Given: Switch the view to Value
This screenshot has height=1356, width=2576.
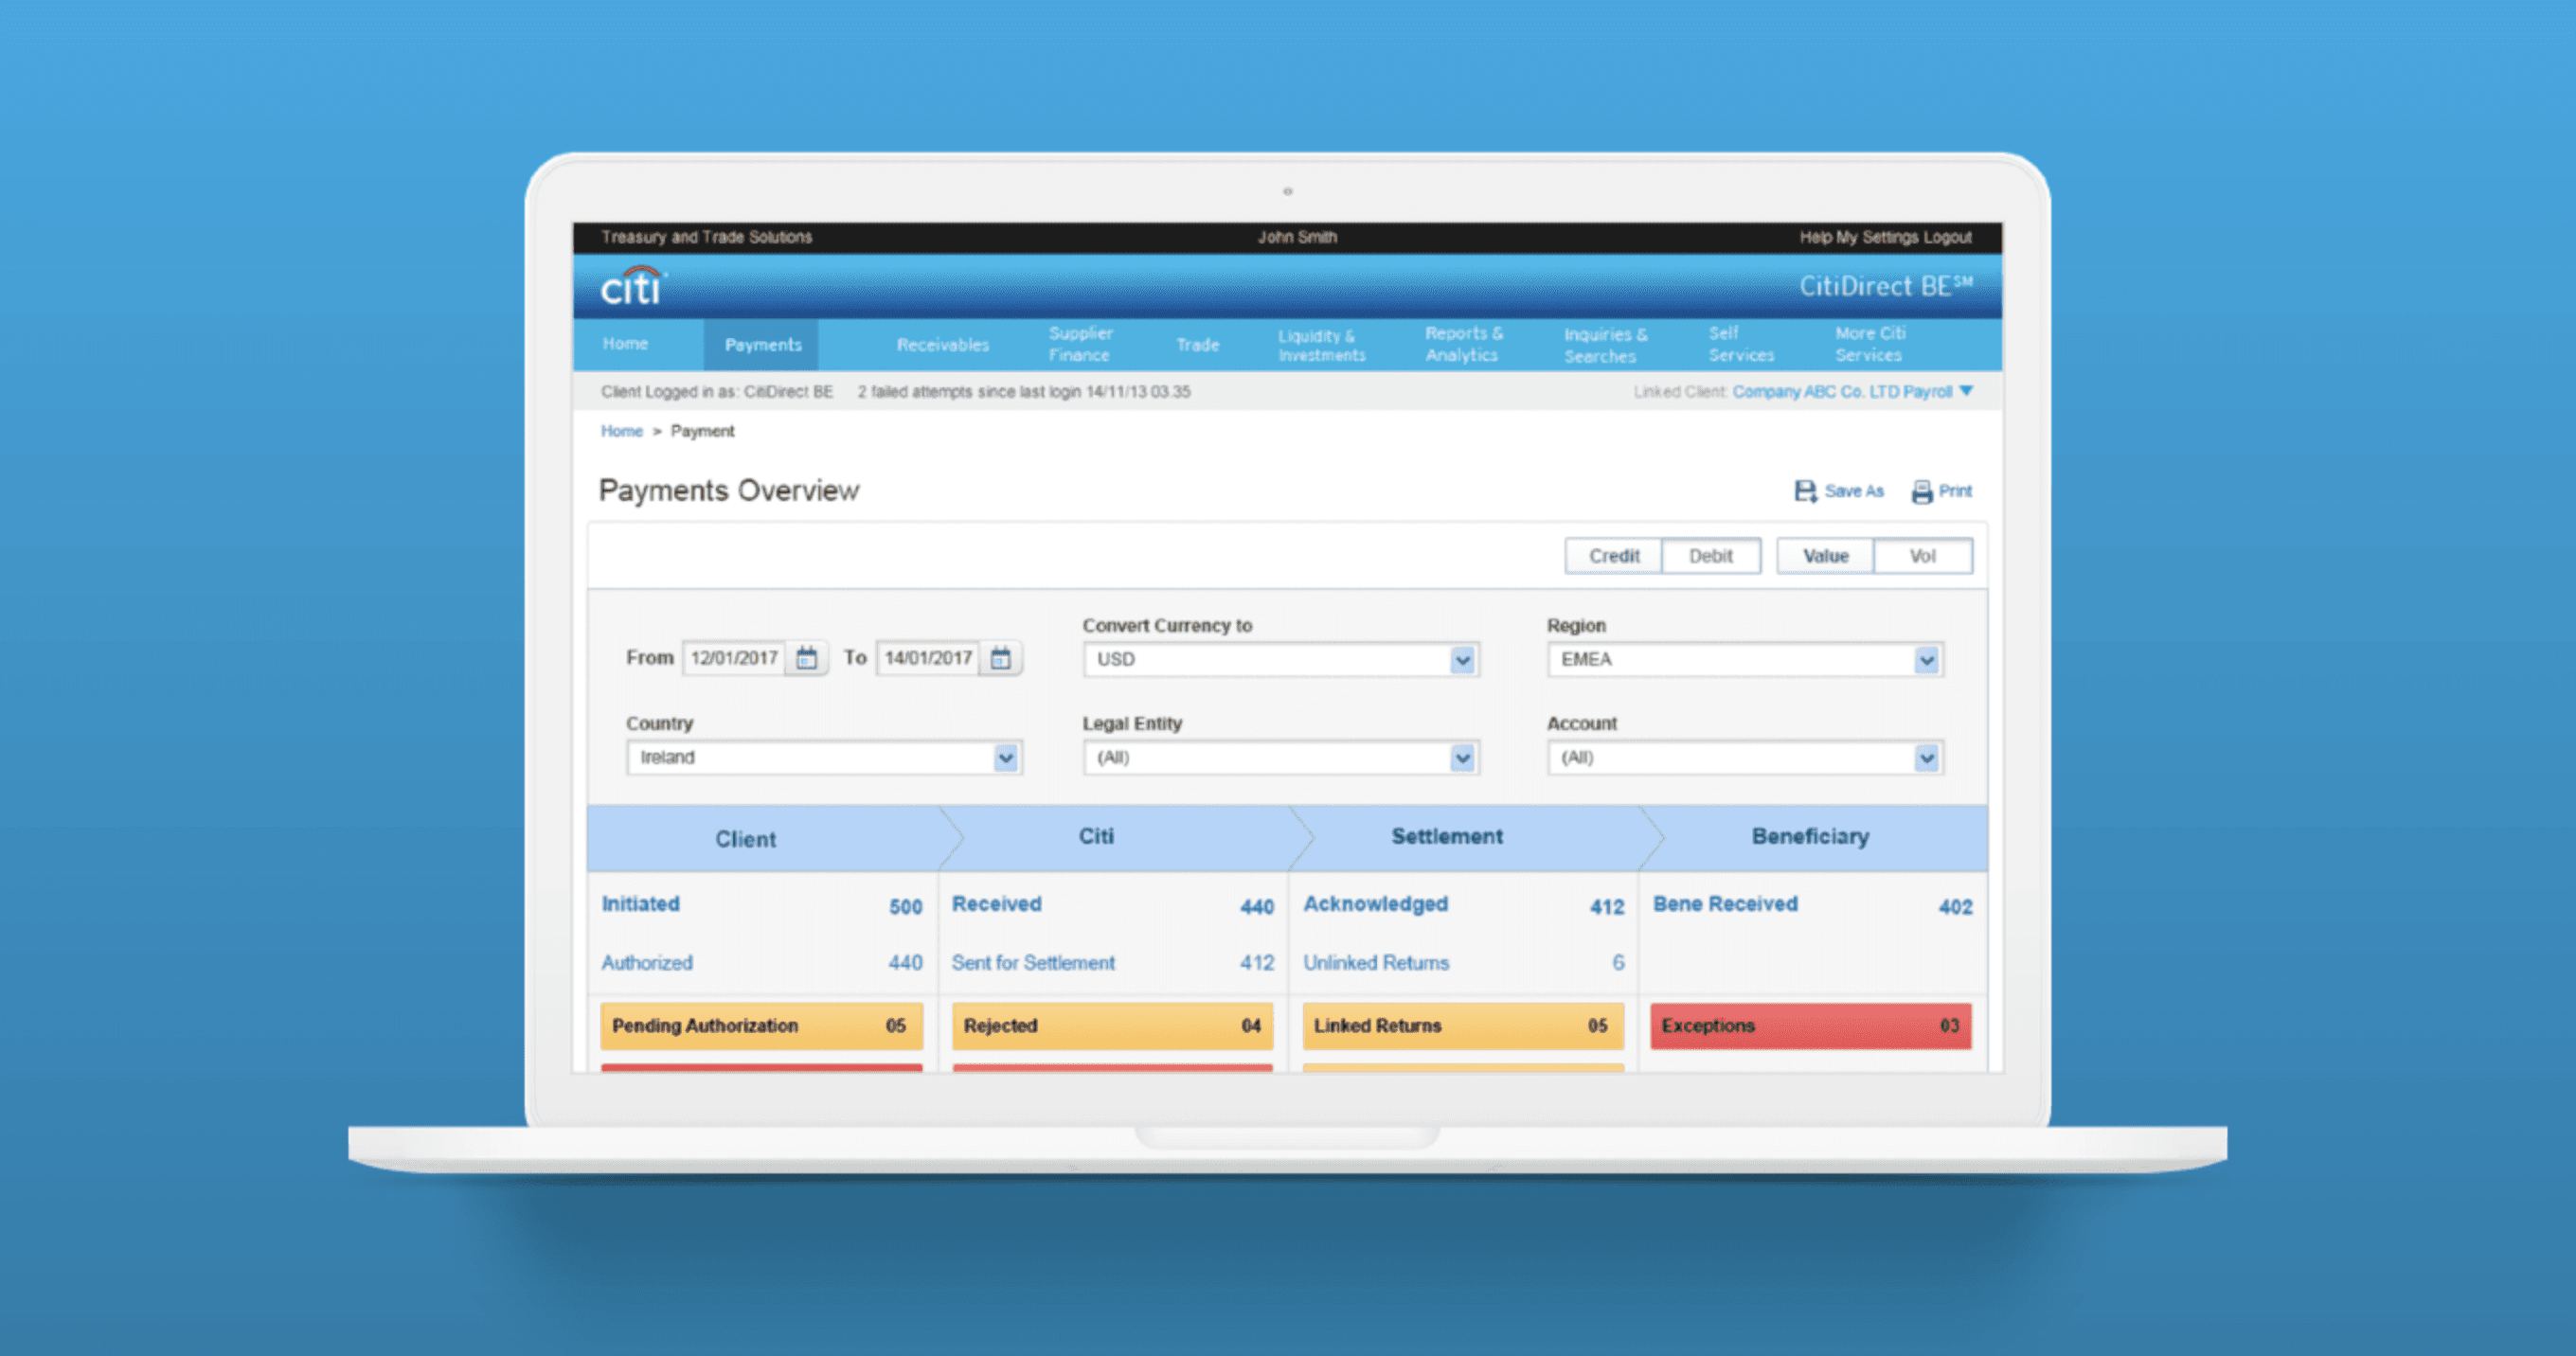Looking at the screenshot, I should [x=1825, y=556].
